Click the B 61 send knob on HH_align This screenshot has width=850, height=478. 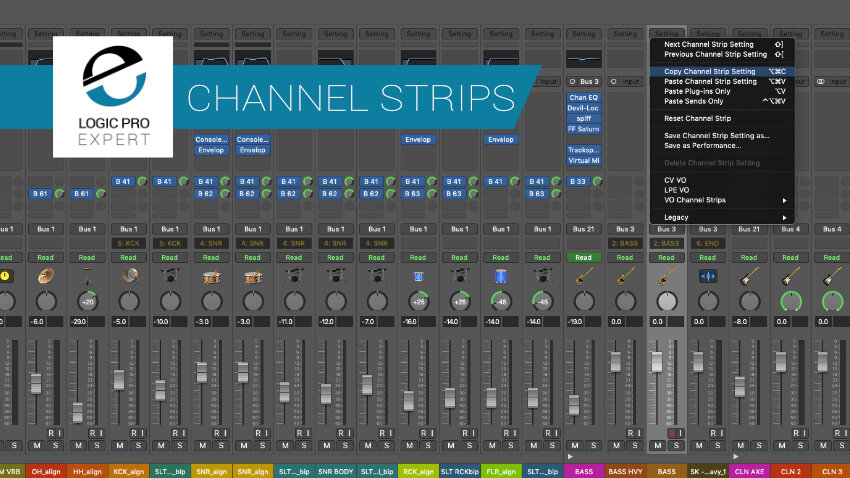click(101, 193)
